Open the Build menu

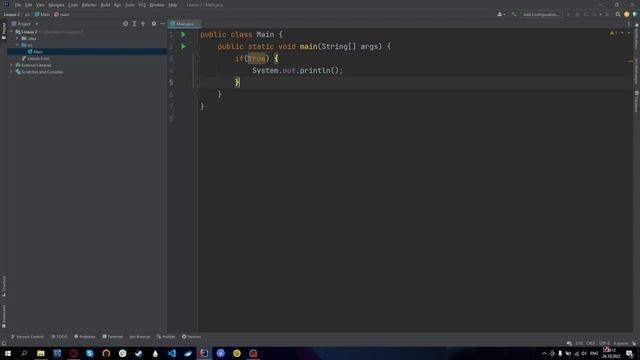[x=105, y=5]
